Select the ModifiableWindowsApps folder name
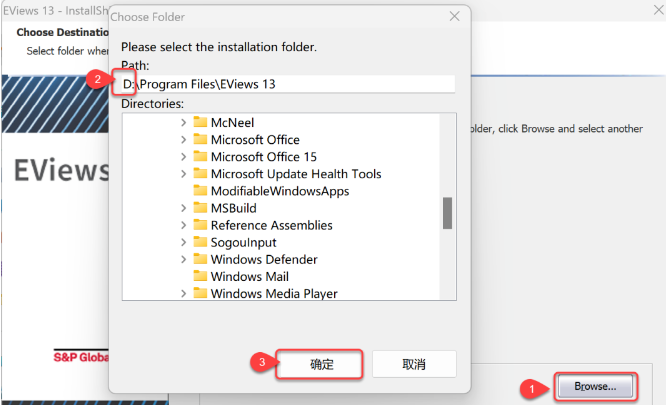 coord(280,191)
